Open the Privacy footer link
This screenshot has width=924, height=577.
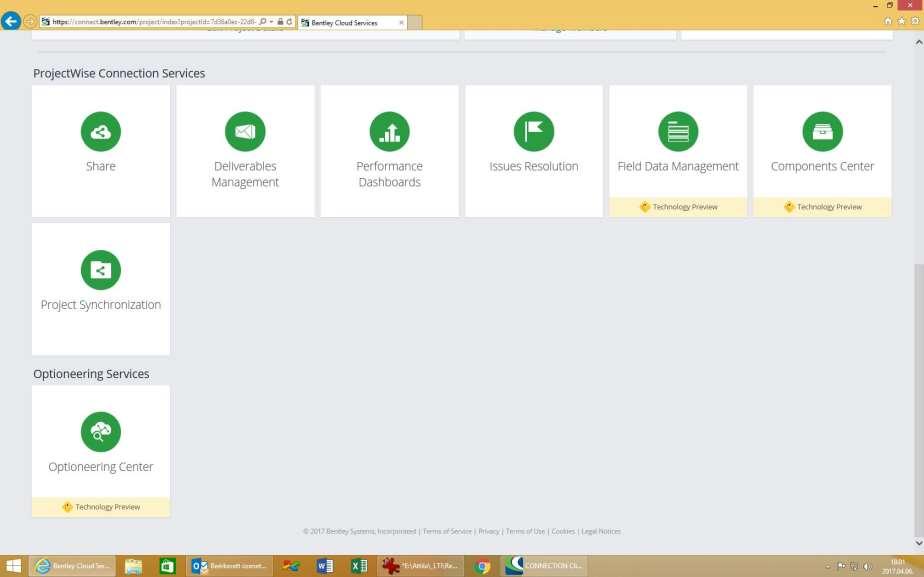point(489,531)
